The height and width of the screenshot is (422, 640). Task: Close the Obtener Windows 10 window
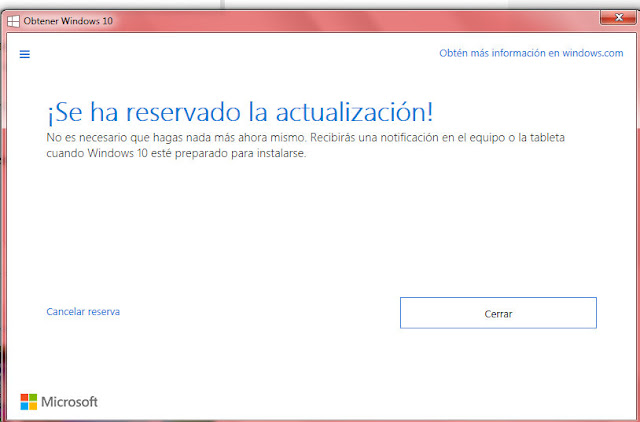click(618, 18)
